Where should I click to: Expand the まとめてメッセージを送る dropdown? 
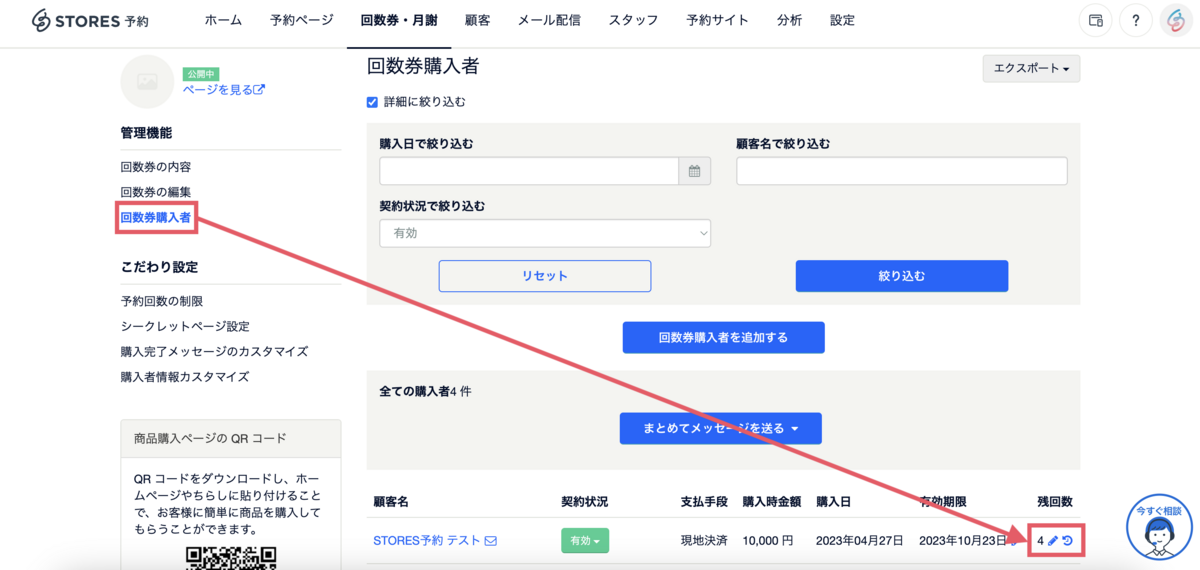click(x=720, y=428)
